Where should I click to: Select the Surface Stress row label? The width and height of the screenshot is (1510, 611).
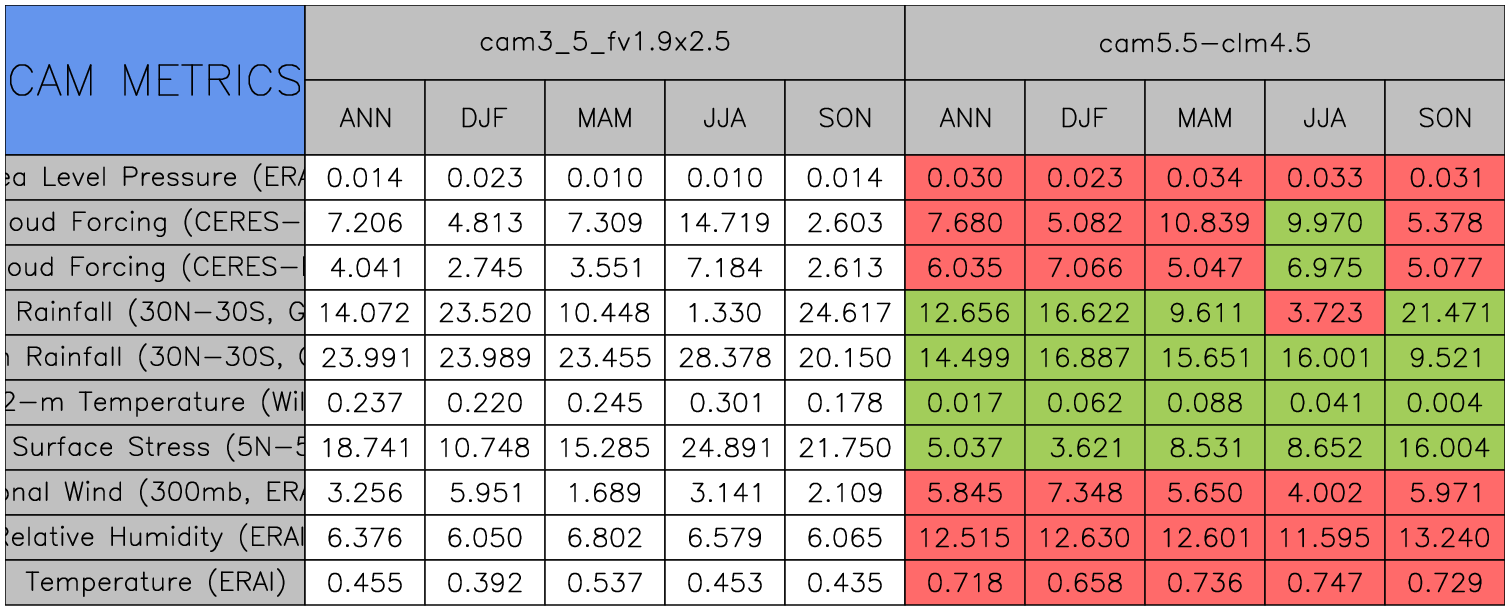[155, 447]
